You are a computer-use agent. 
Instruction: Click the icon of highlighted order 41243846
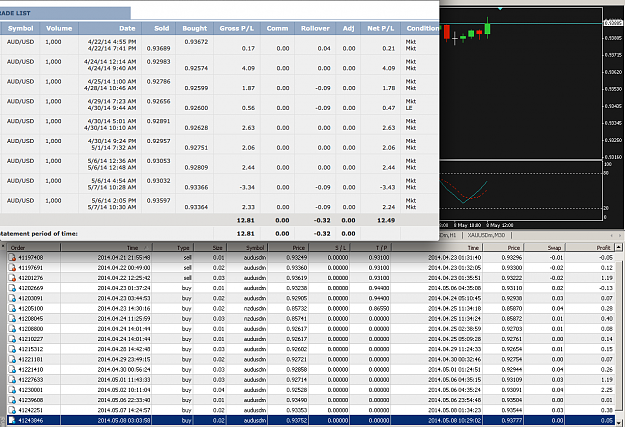tap(12, 420)
